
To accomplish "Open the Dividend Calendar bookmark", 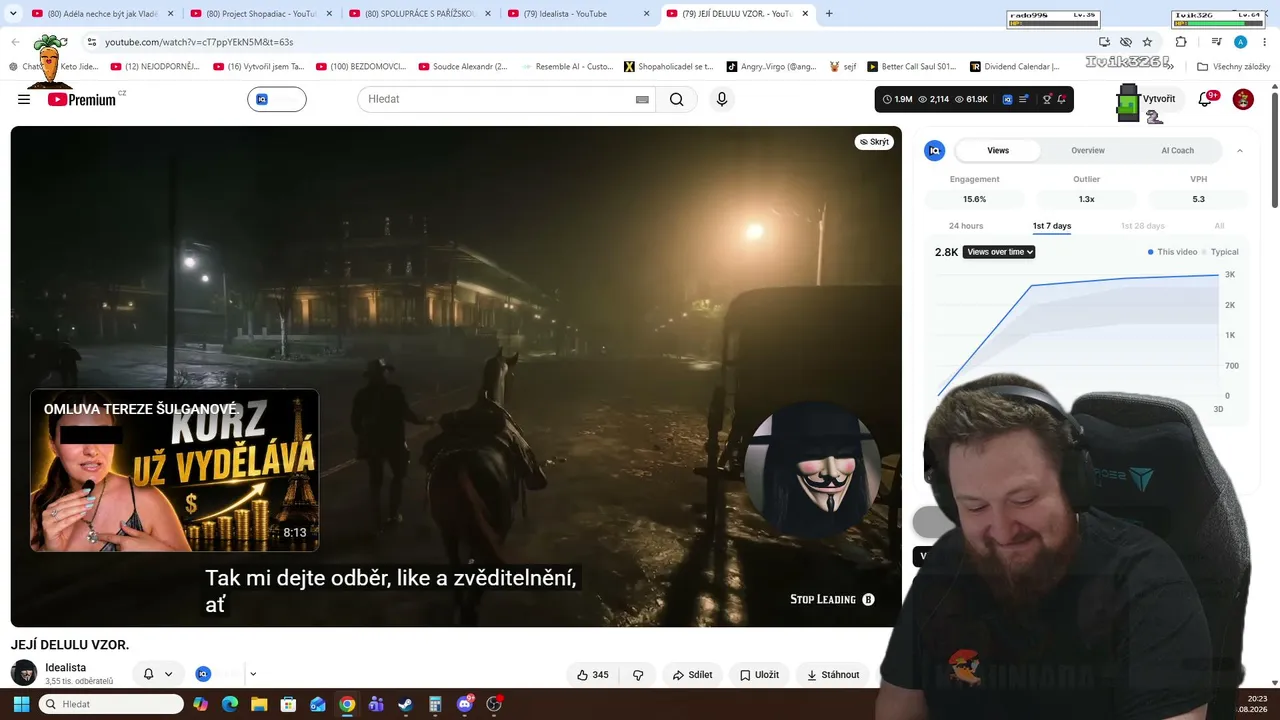I will [1015, 67].
